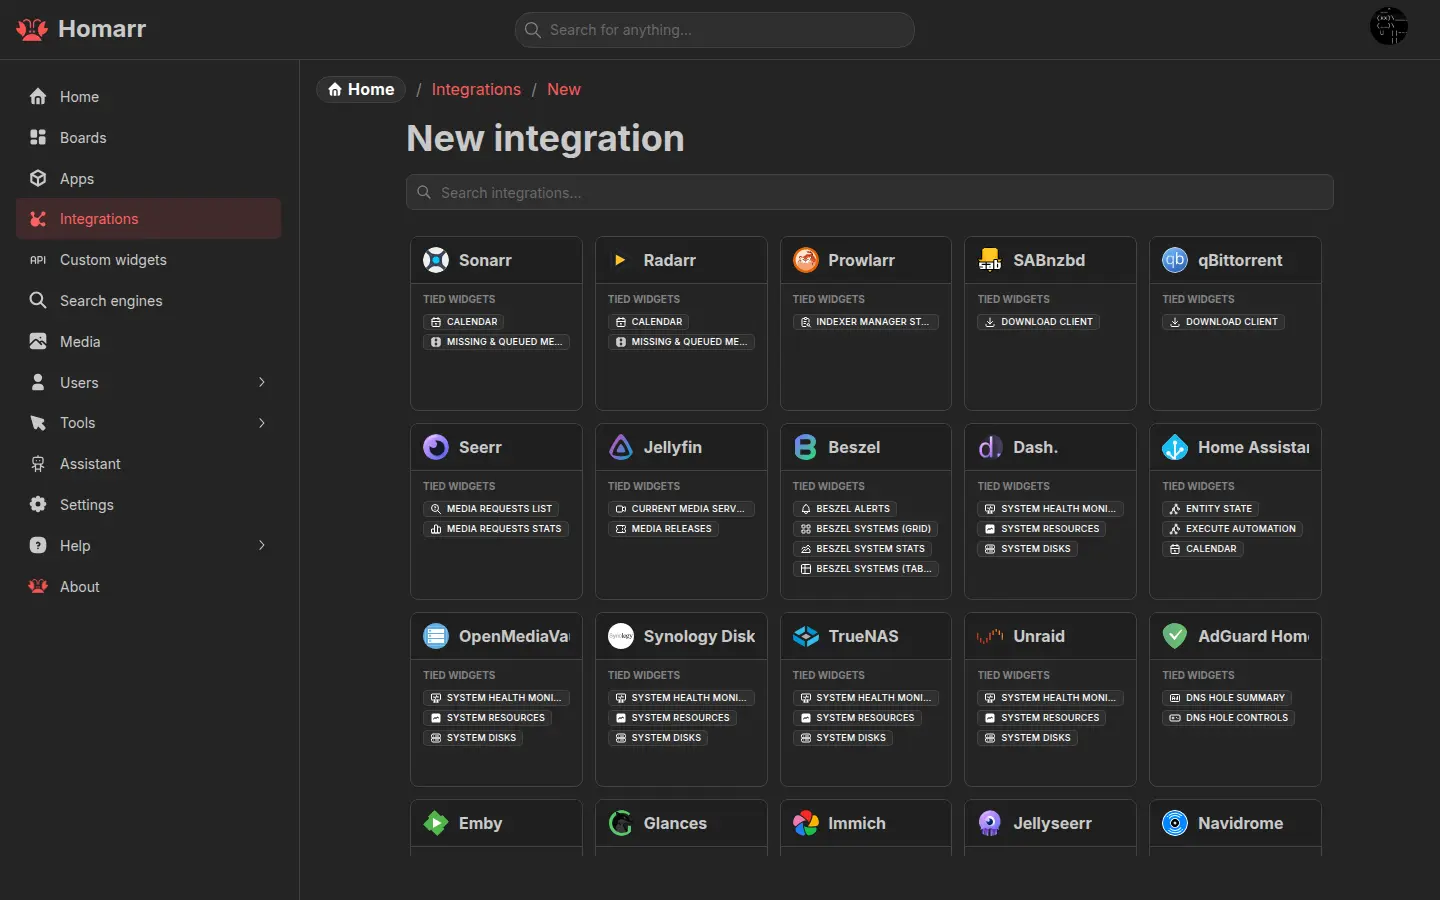
Task: Click Radarr's Missing & Queued widget badge
Action: point(681,342)
